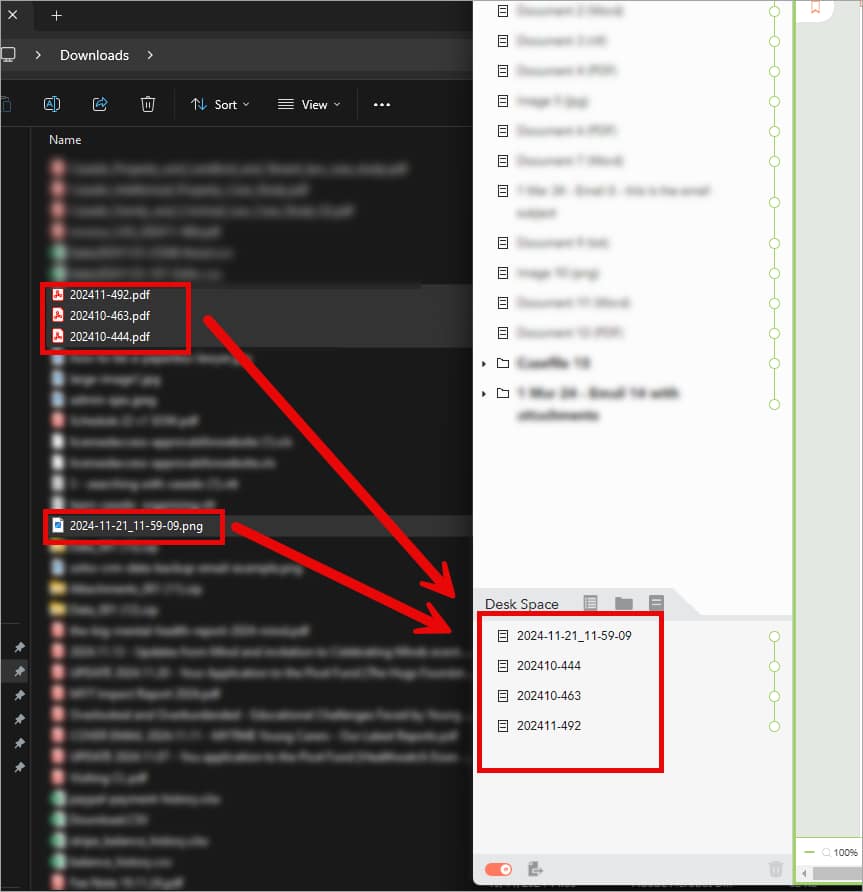This screenshot has width=863, height=892.
Task: Open Desk Space item 2024-11-21_11-59-09
Action: tap(574, 635)
